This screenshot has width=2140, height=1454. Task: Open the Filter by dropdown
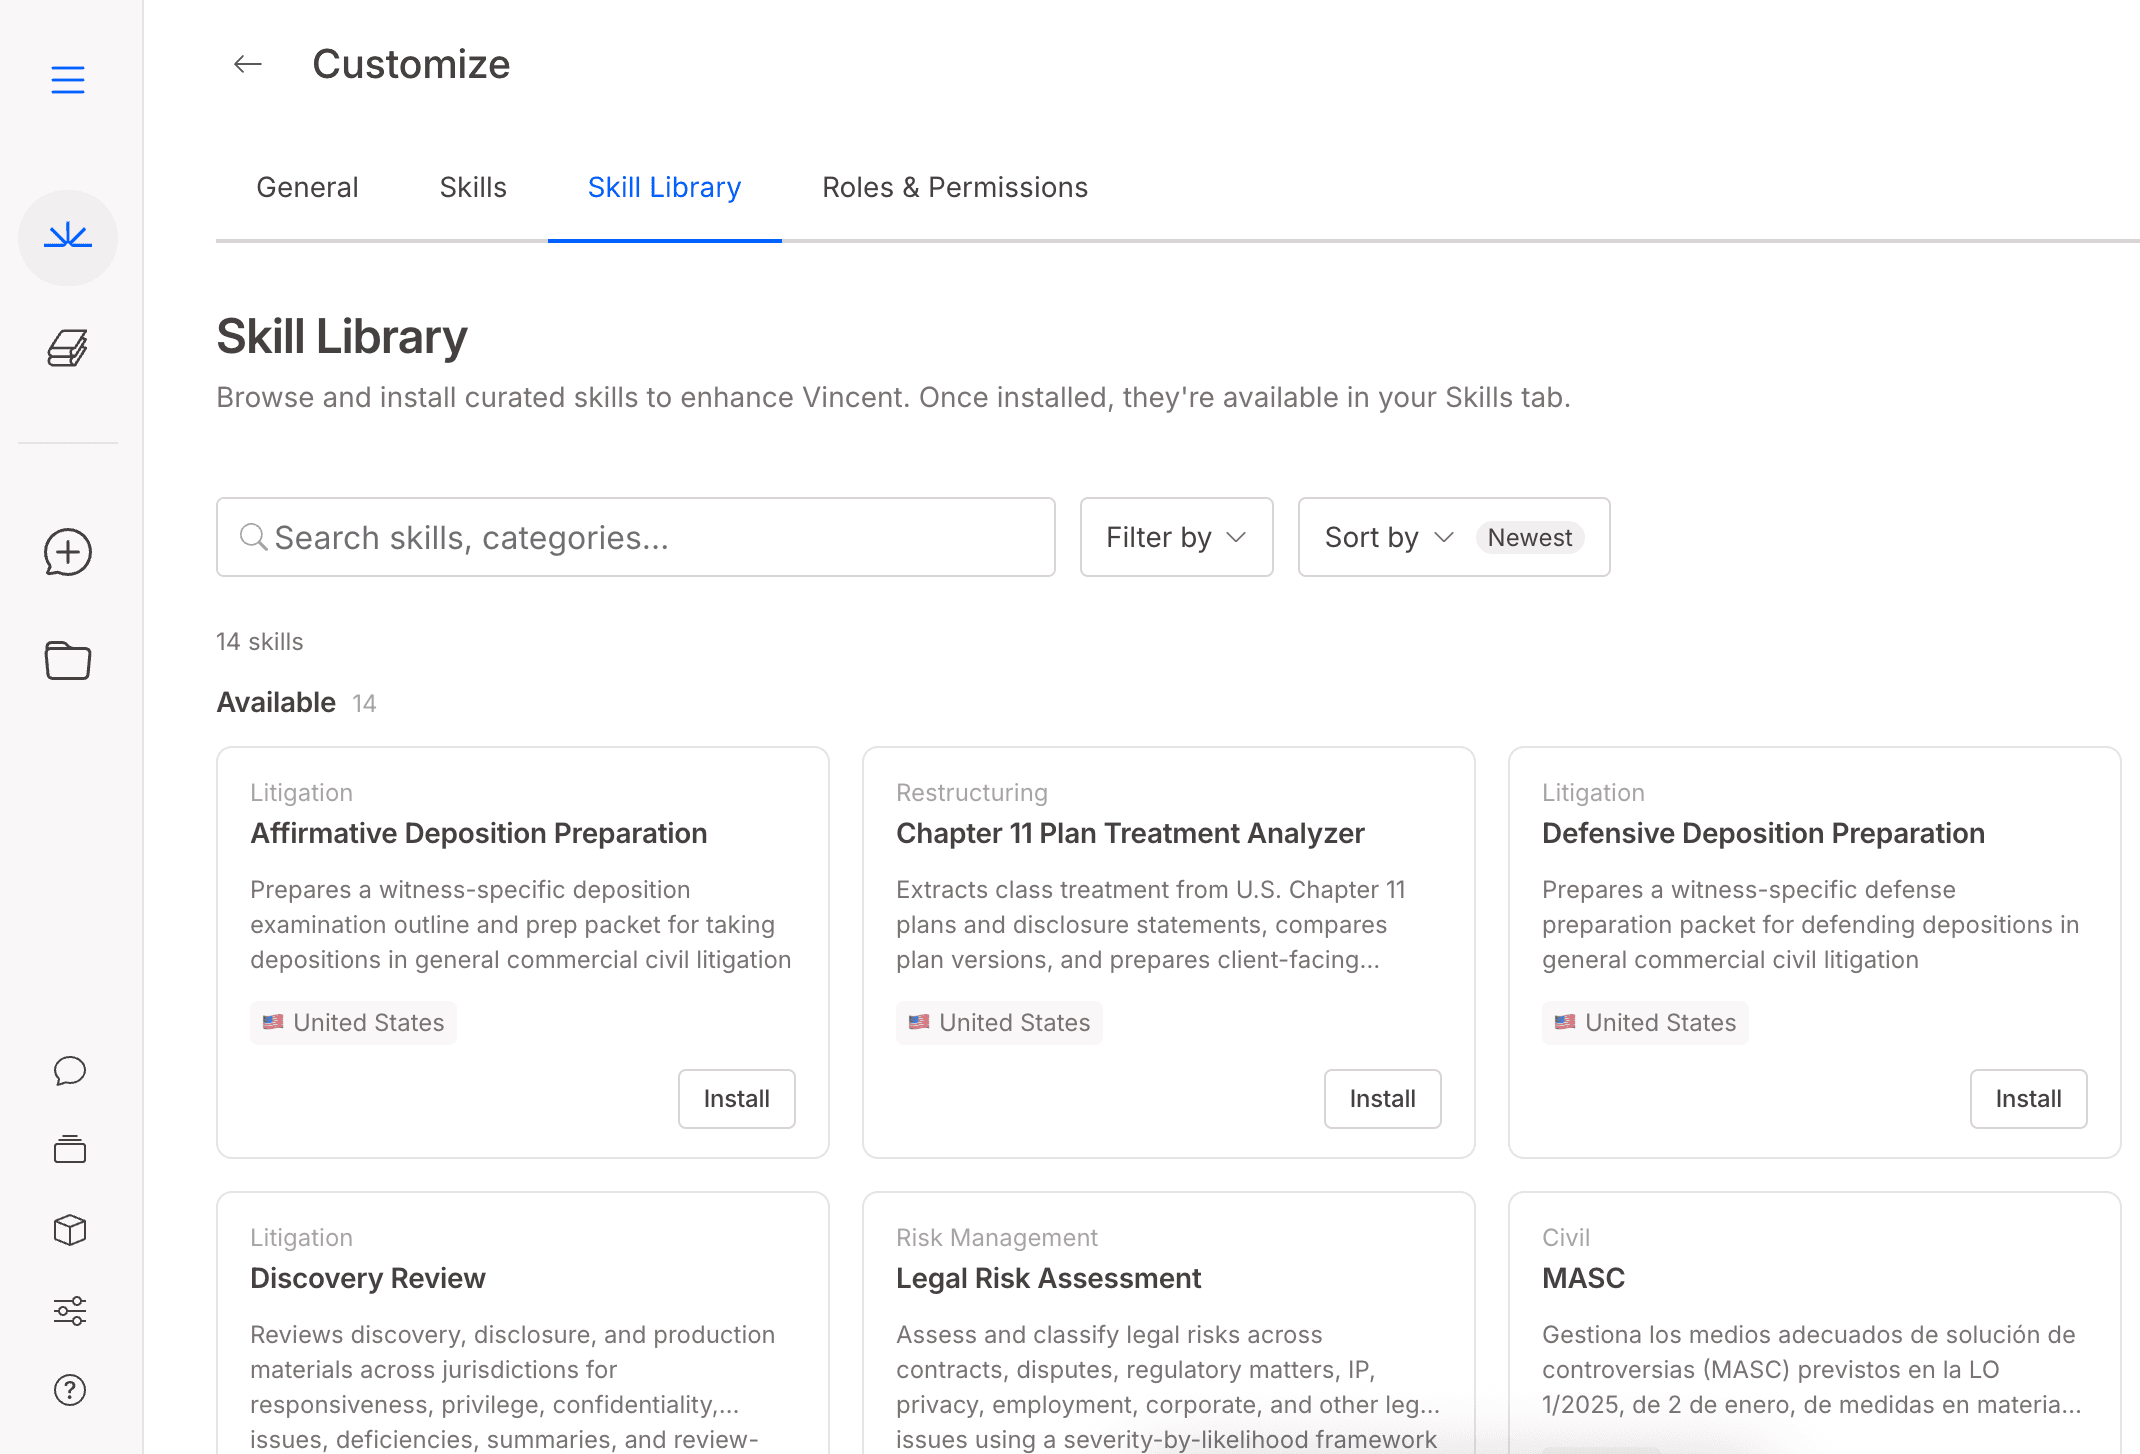coord(1176,537)
